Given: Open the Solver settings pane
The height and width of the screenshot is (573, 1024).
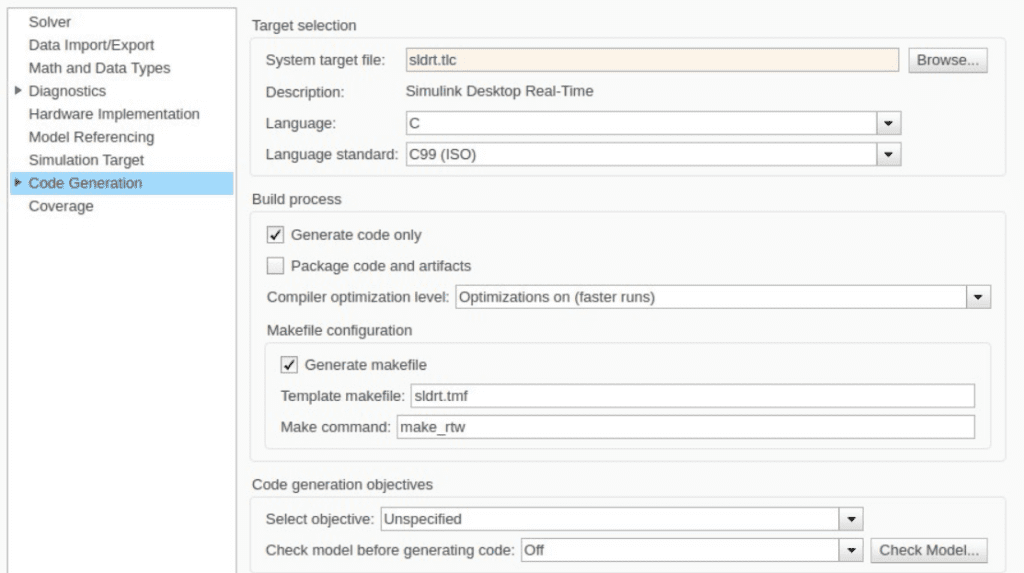Looking at the screenshot, I should (50, 22).
